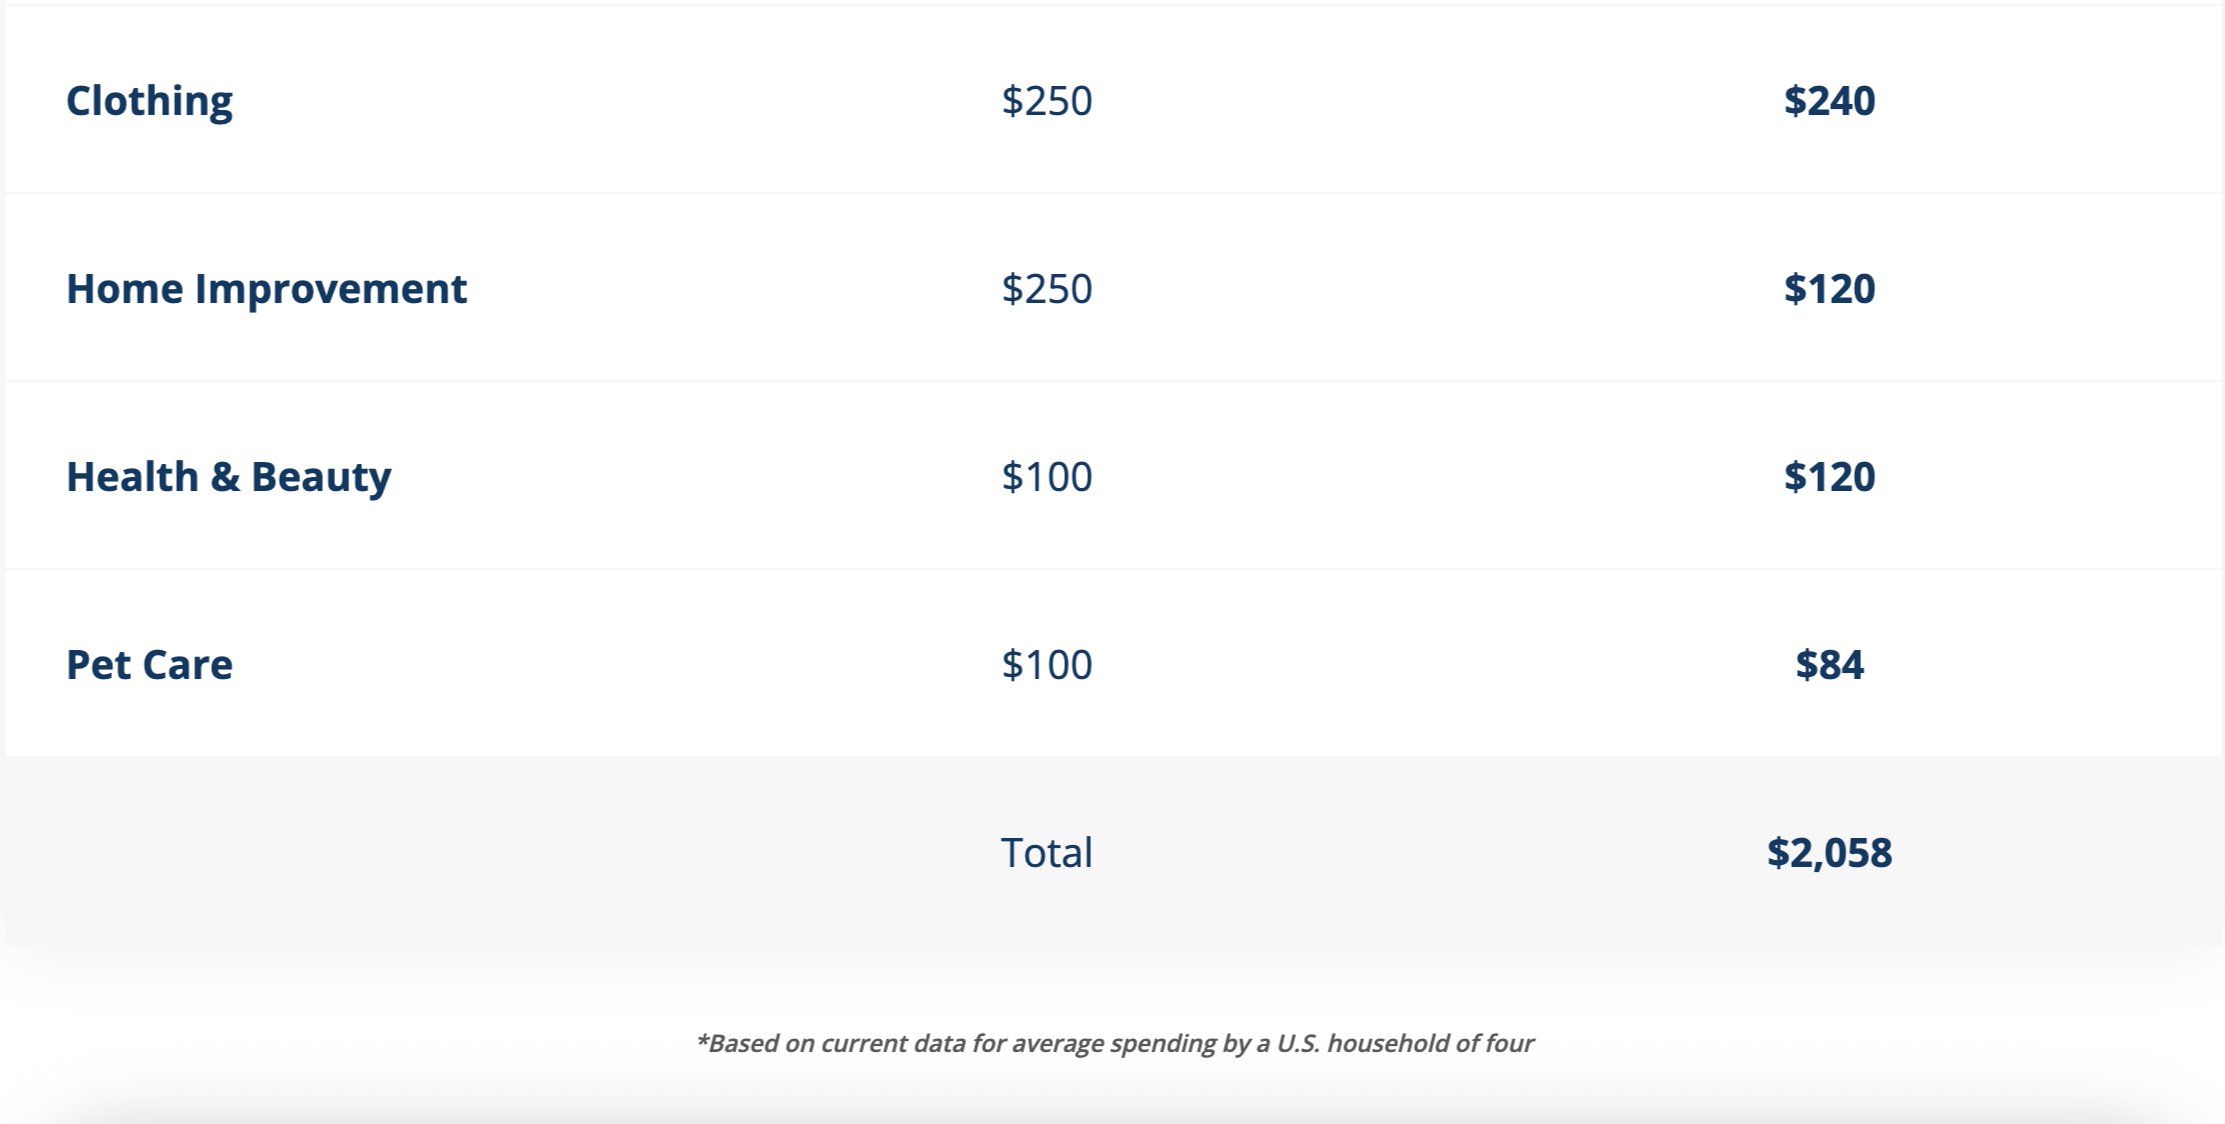The height and width of the screenshot is (1124, 2225).
Task: Click the $120 Home Improvement savings
Action: click(x=1829, y=289)
